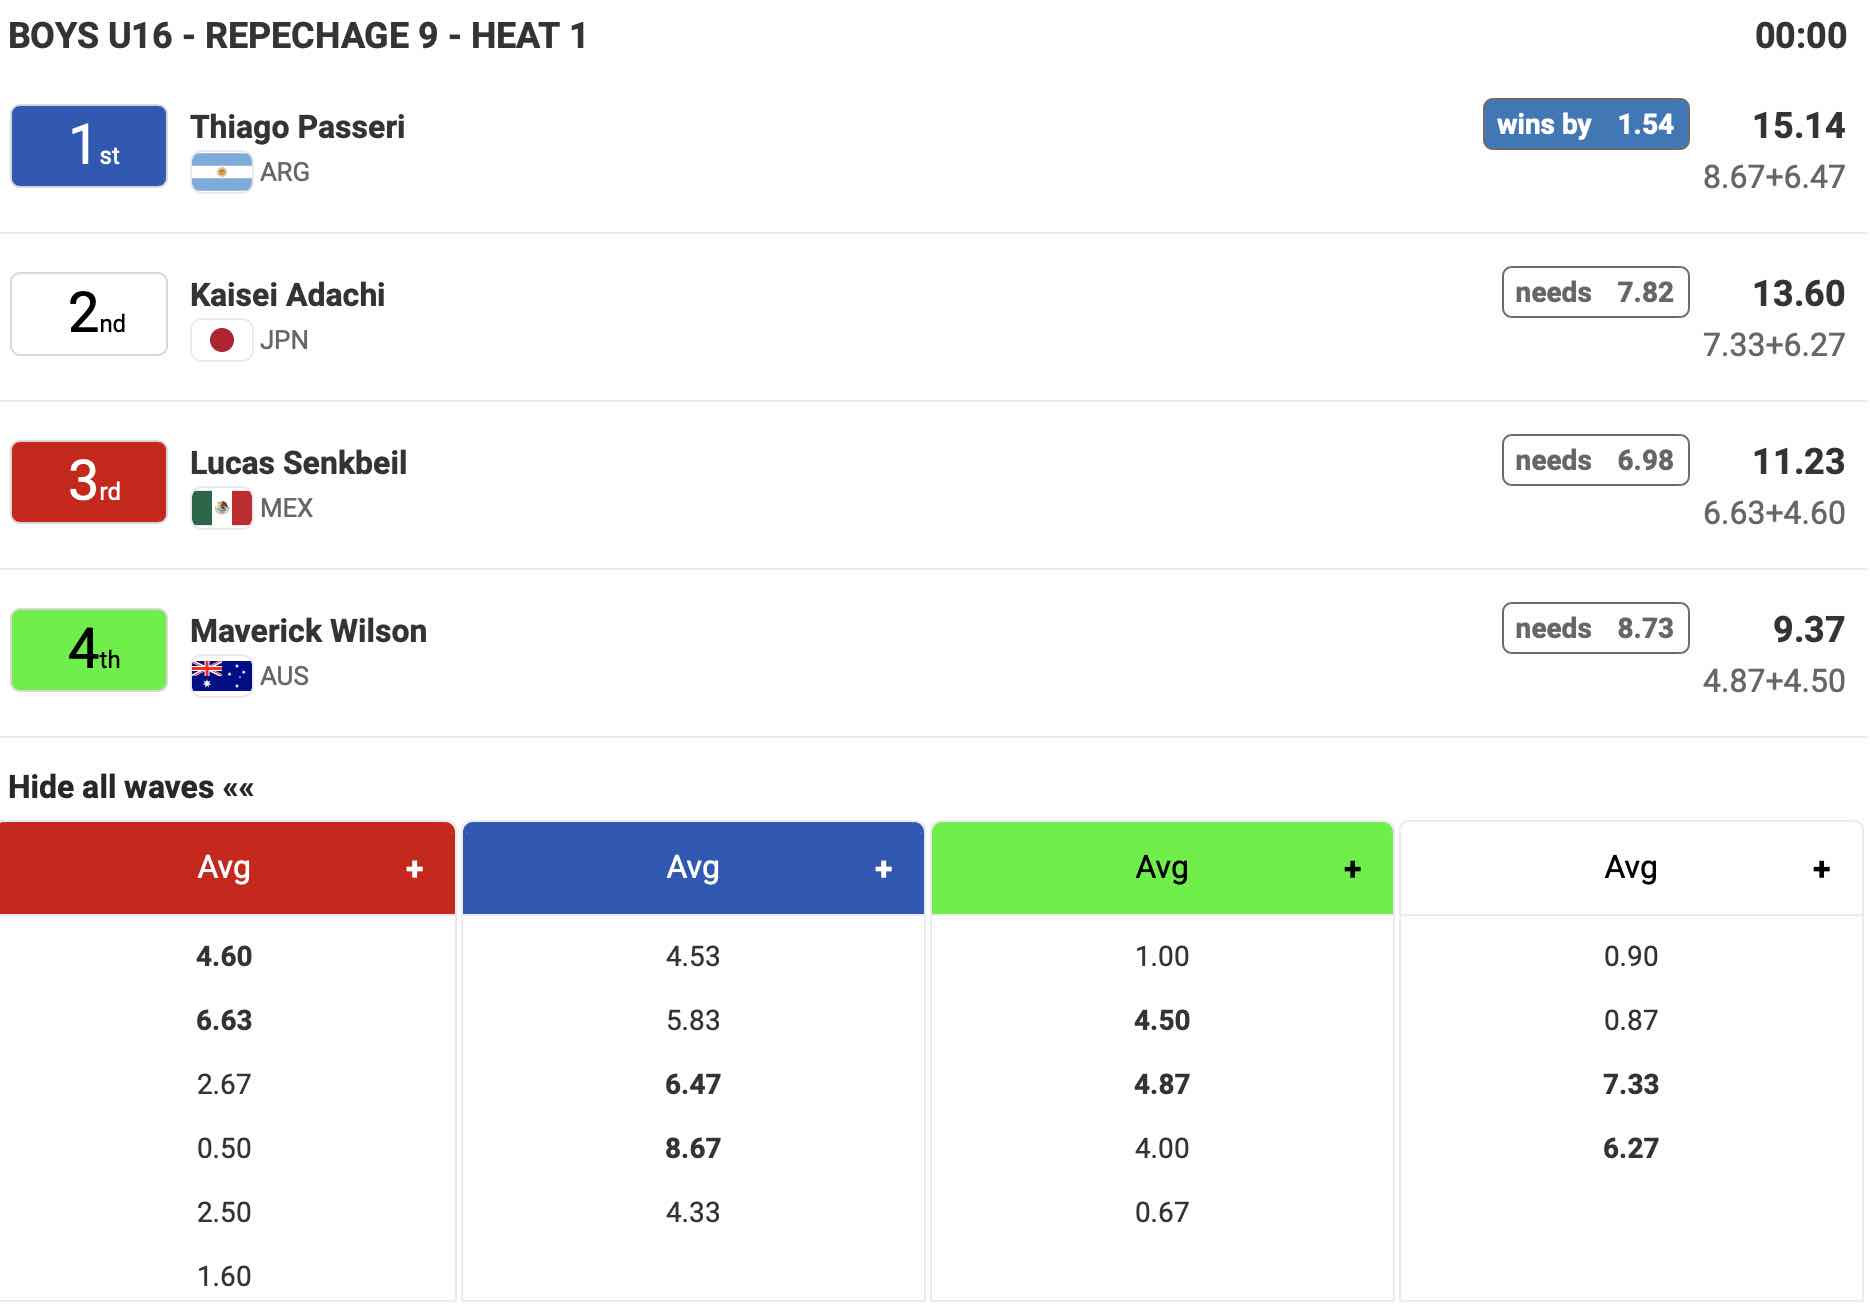The width and height of the screenshot is (1870, 1310).
Task: Click the Mexico flag icon
Action: [x=221, y=508]
